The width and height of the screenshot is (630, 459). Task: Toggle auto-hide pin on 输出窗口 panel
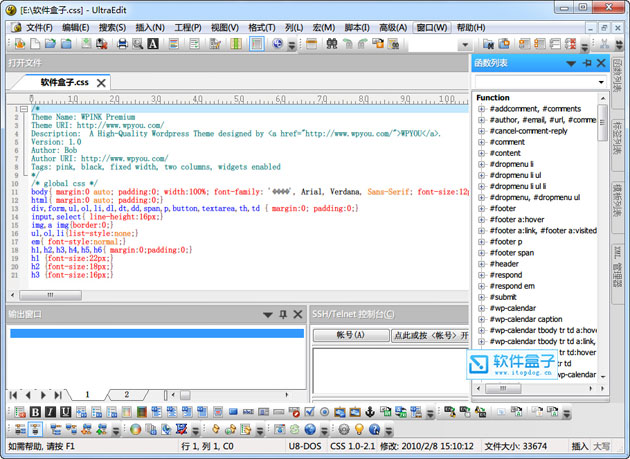click(x=283, y=314)
